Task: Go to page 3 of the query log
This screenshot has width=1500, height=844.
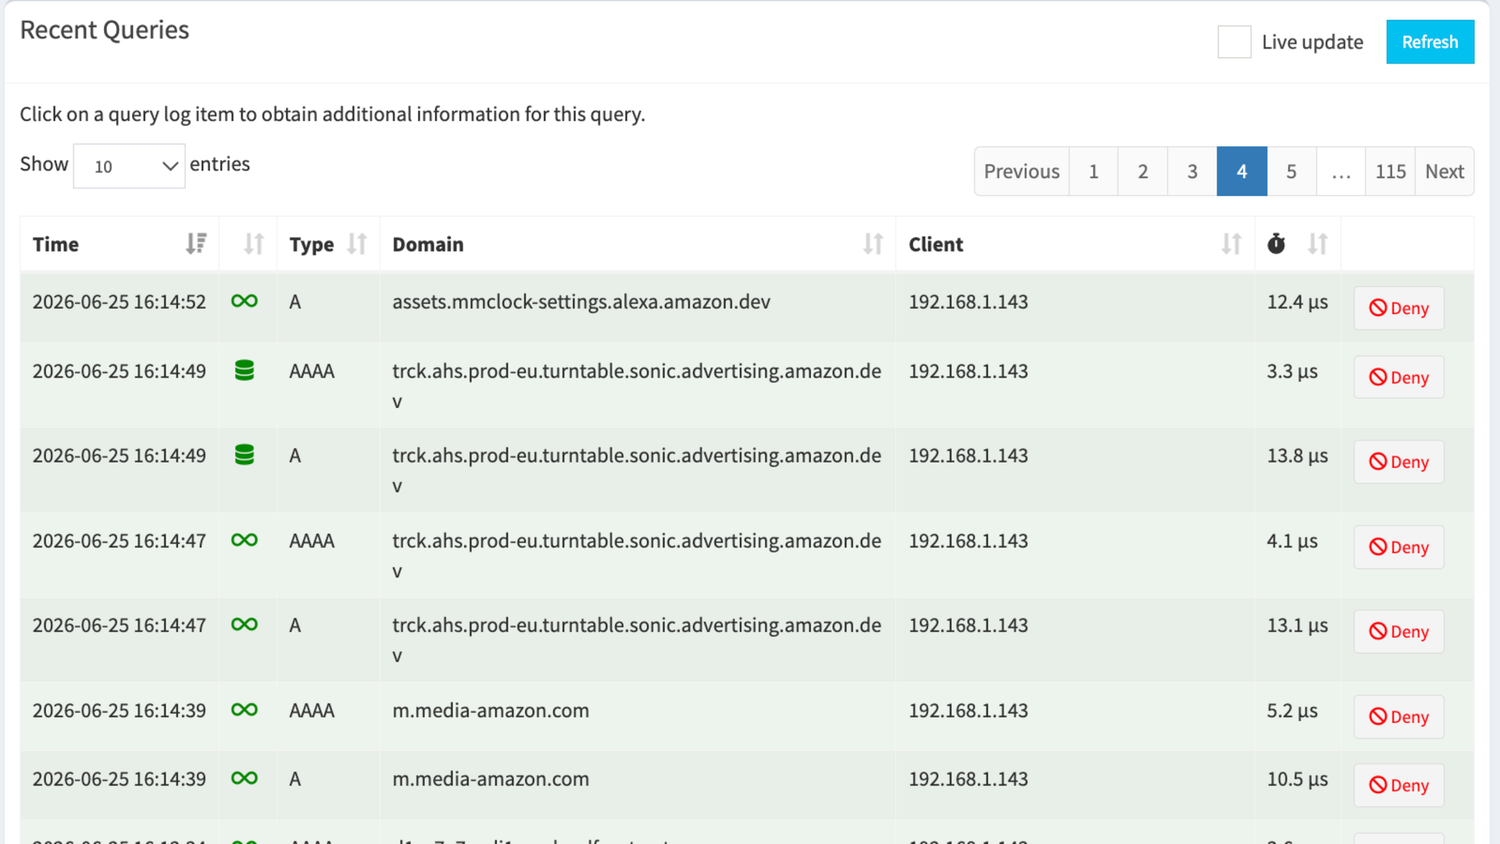Action: 1192,171
